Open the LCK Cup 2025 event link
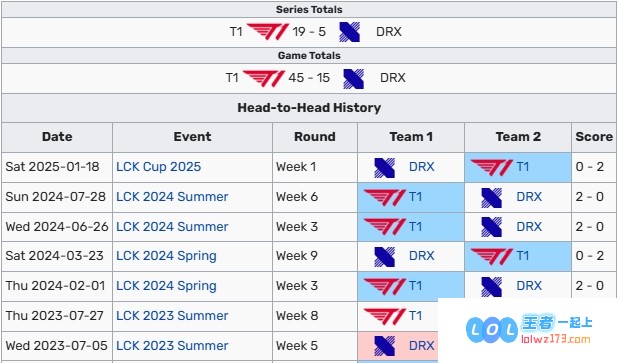Viewport: 618px width, 363px height. point(158,167)
